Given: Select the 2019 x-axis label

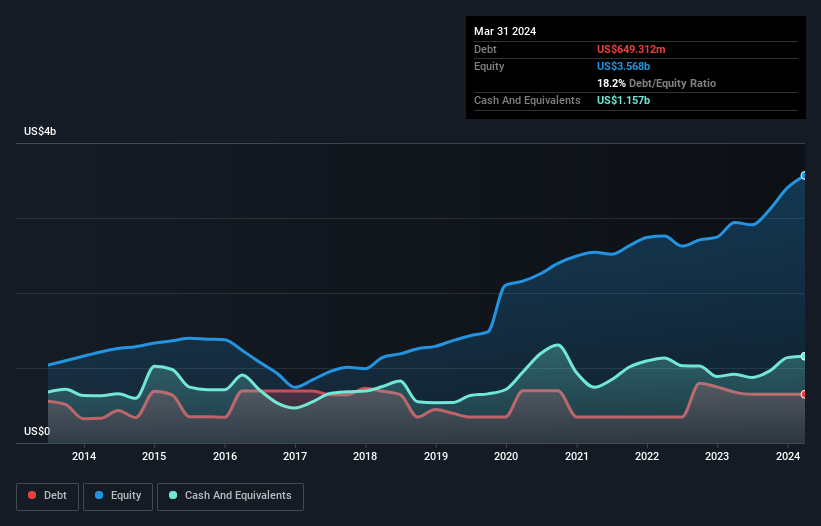Looking at the screenshot, I should [436, 456].
